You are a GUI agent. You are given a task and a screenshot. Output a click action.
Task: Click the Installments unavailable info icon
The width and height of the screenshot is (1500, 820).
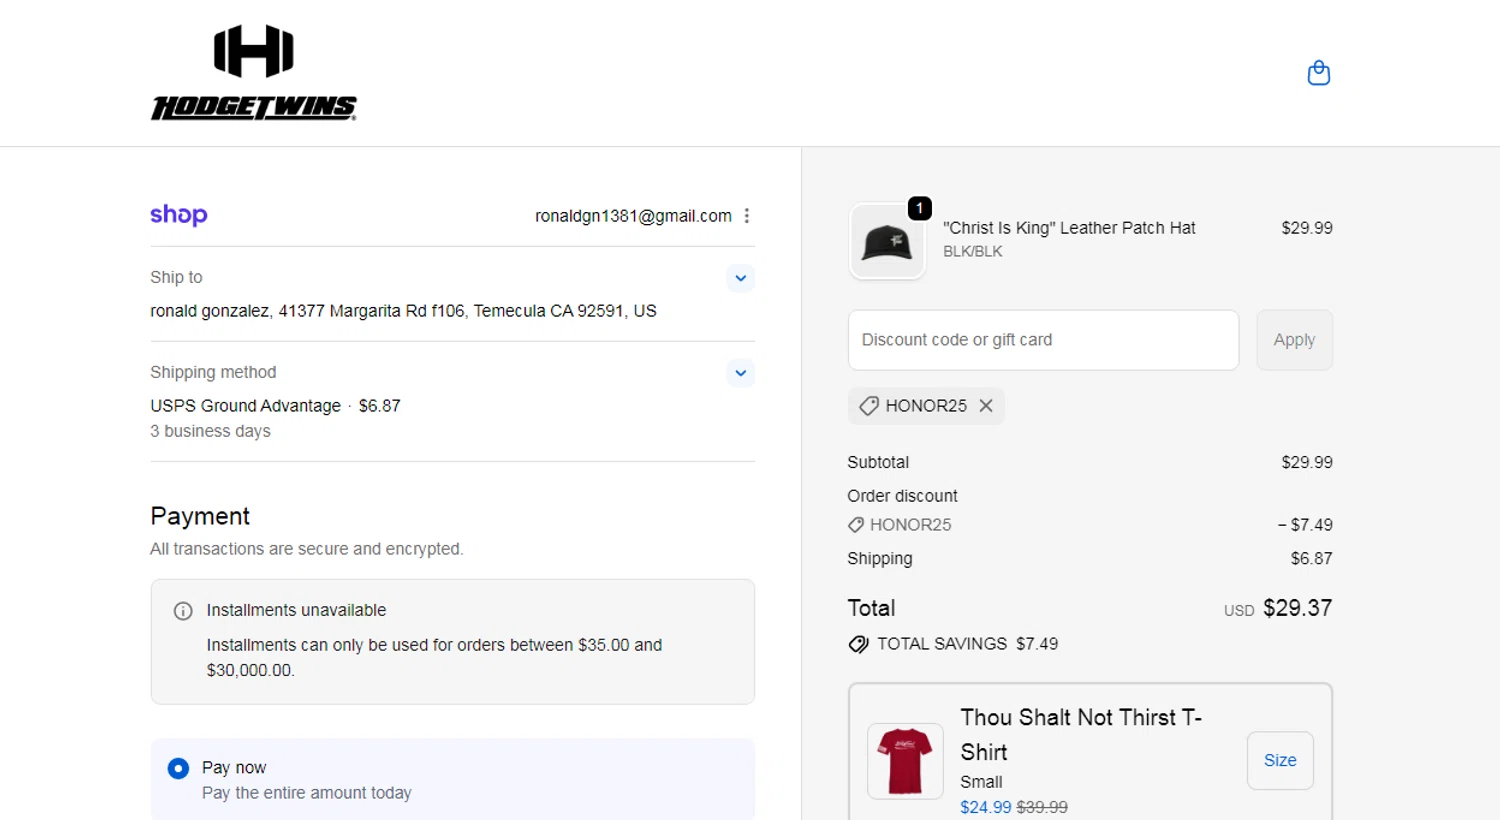pos(183,611)
